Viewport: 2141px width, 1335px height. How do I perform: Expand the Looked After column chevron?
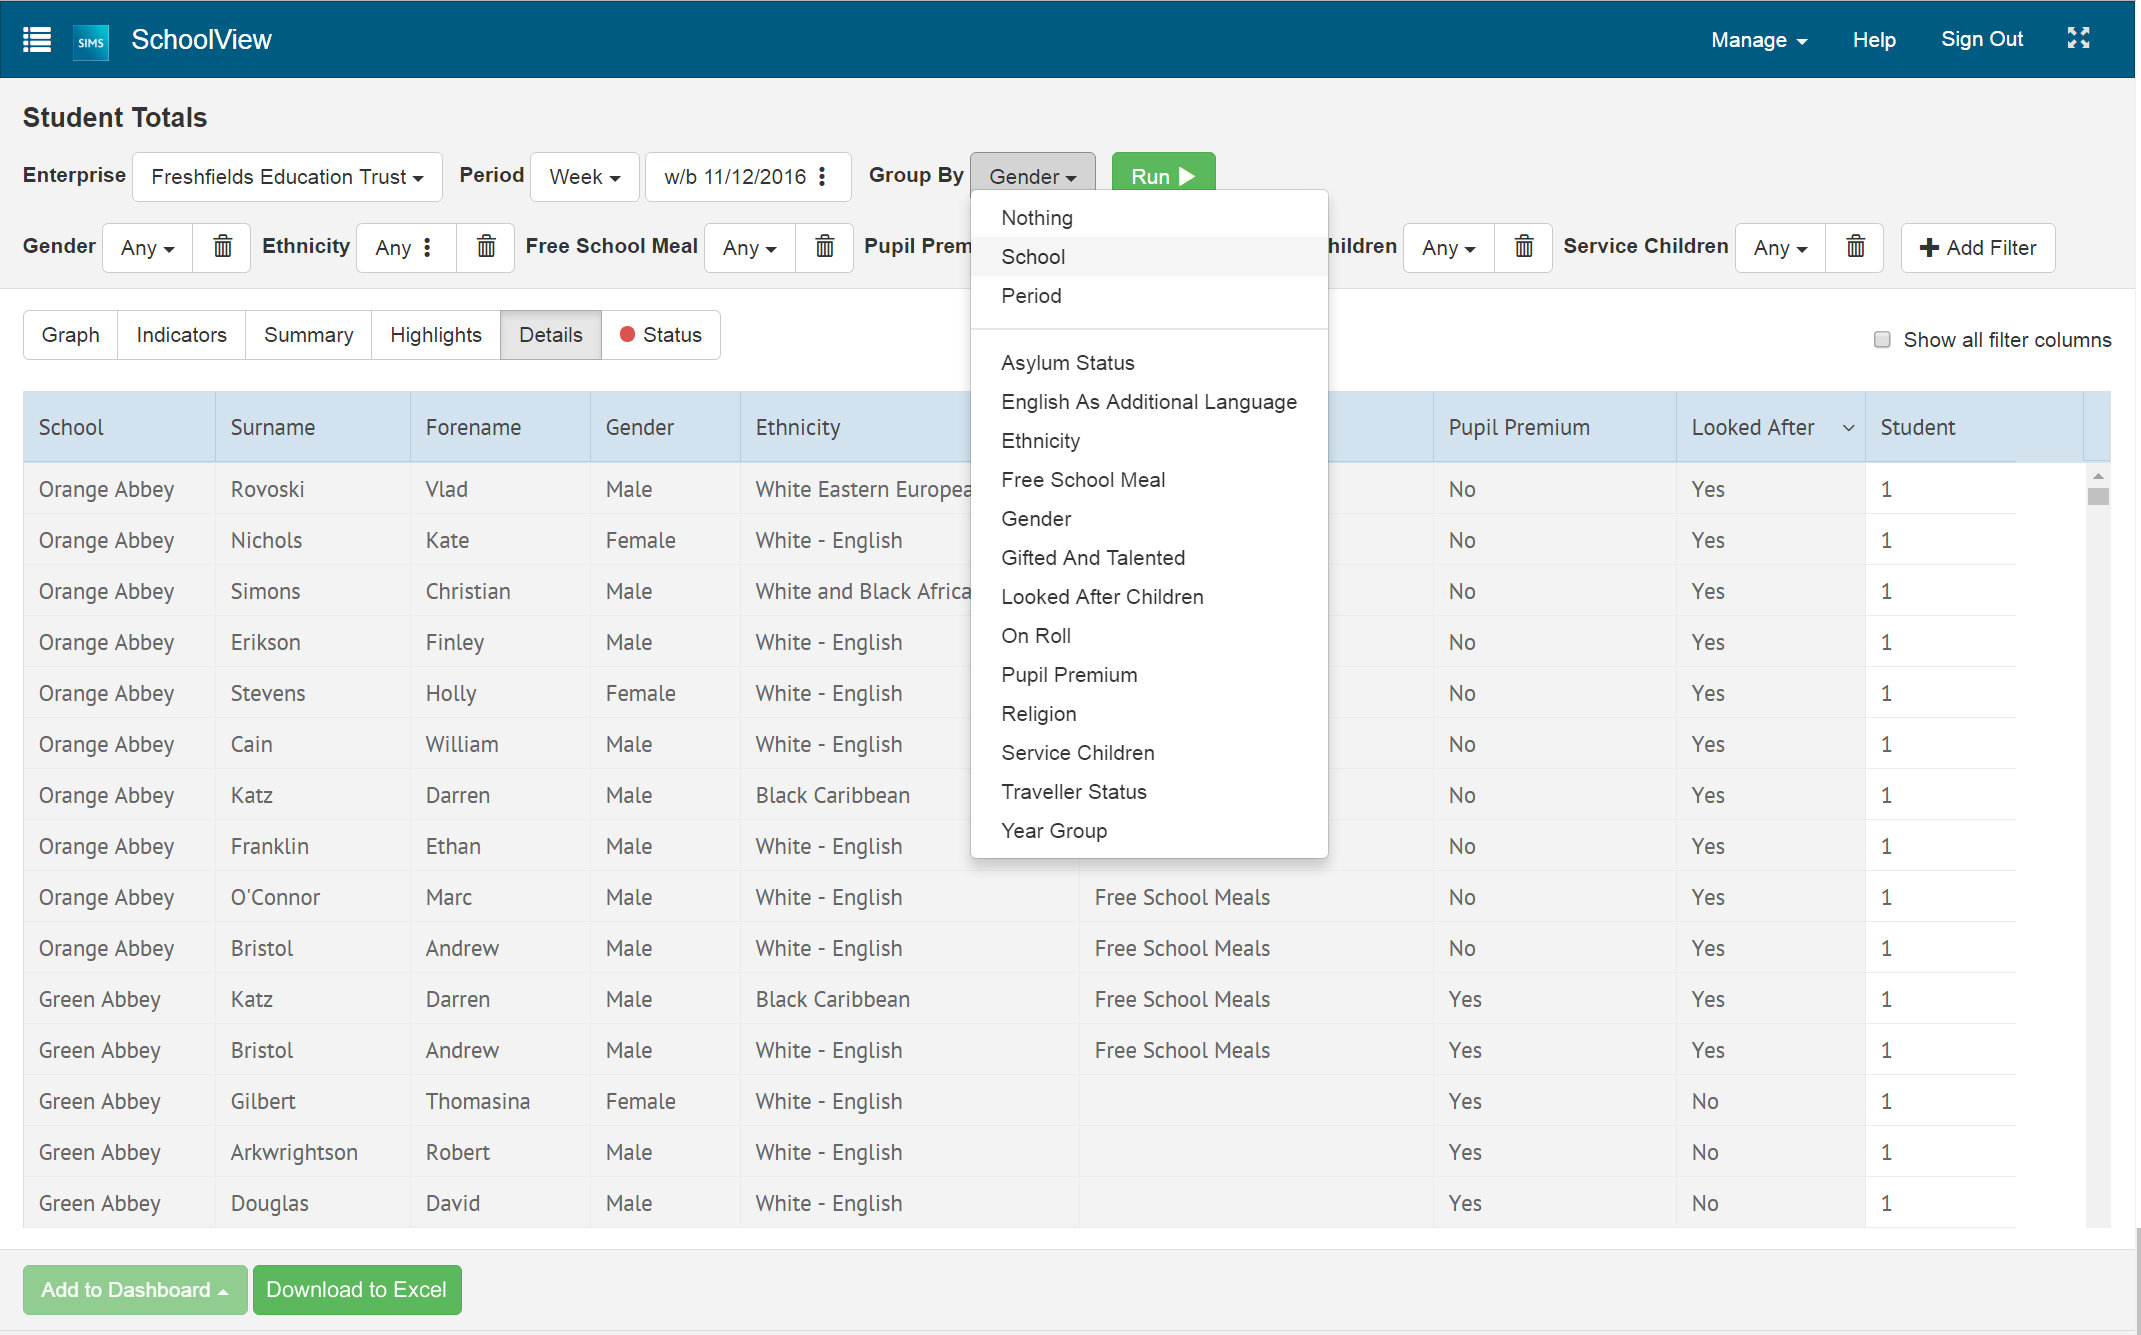1849,428
